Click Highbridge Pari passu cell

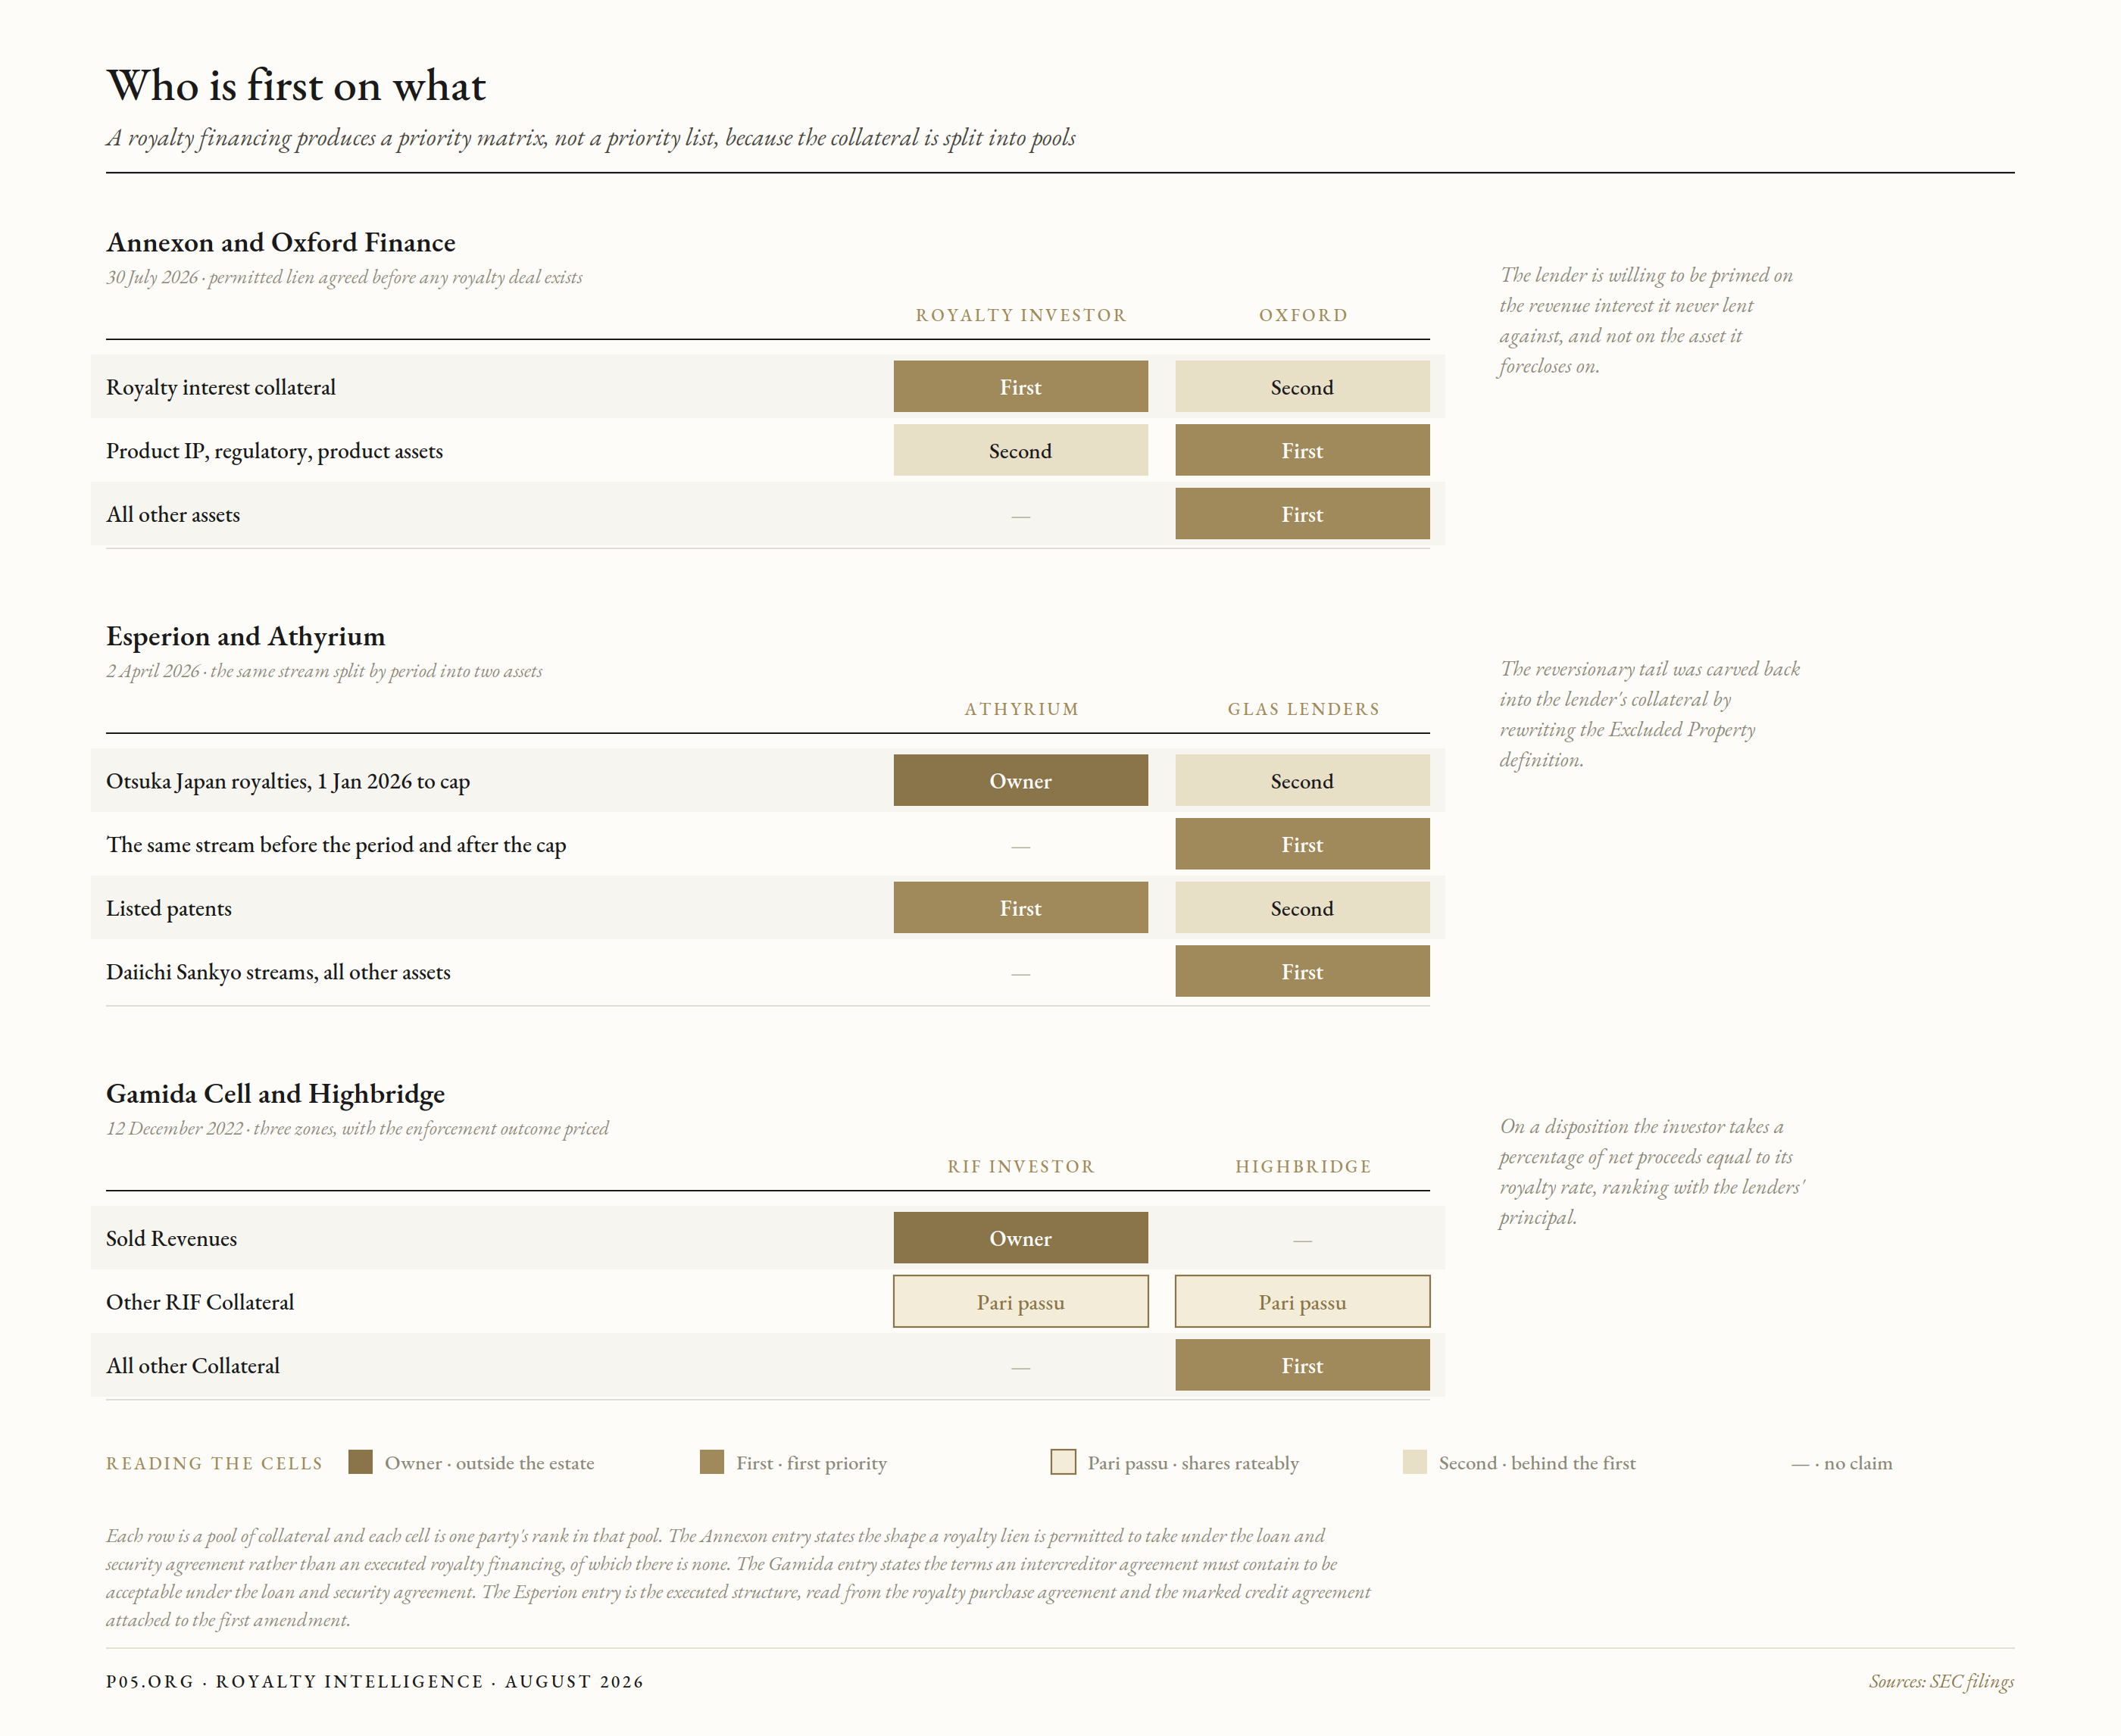(x=1302, y=1302)
